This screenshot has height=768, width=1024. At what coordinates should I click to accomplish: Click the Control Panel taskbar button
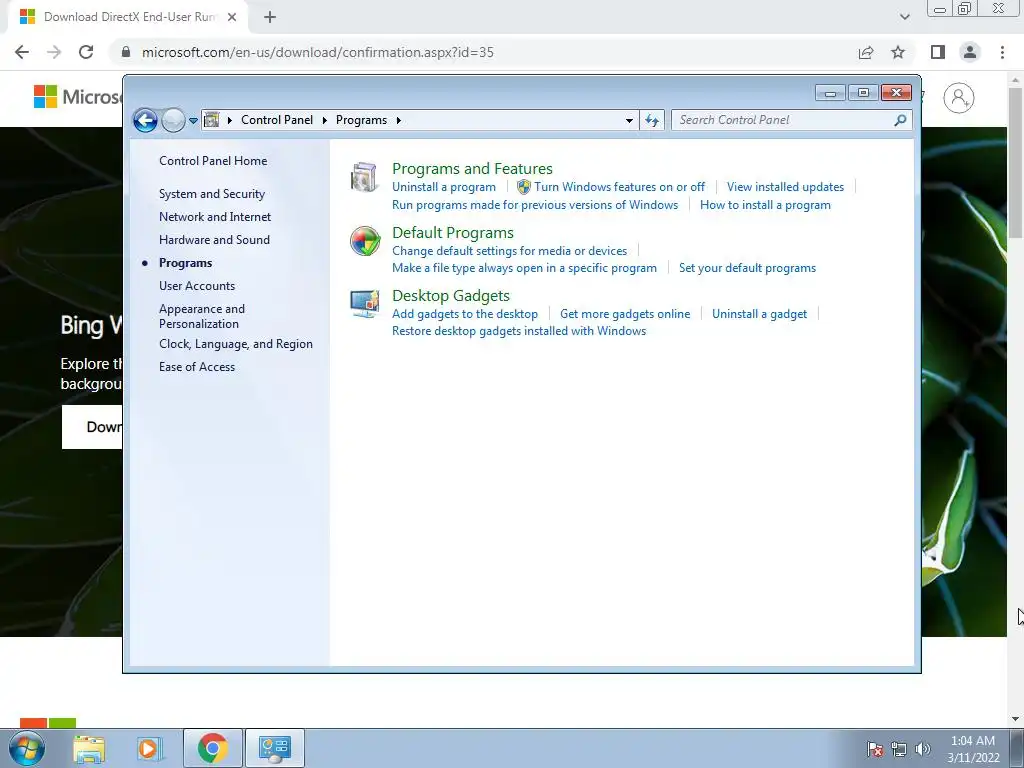[274, 748]
